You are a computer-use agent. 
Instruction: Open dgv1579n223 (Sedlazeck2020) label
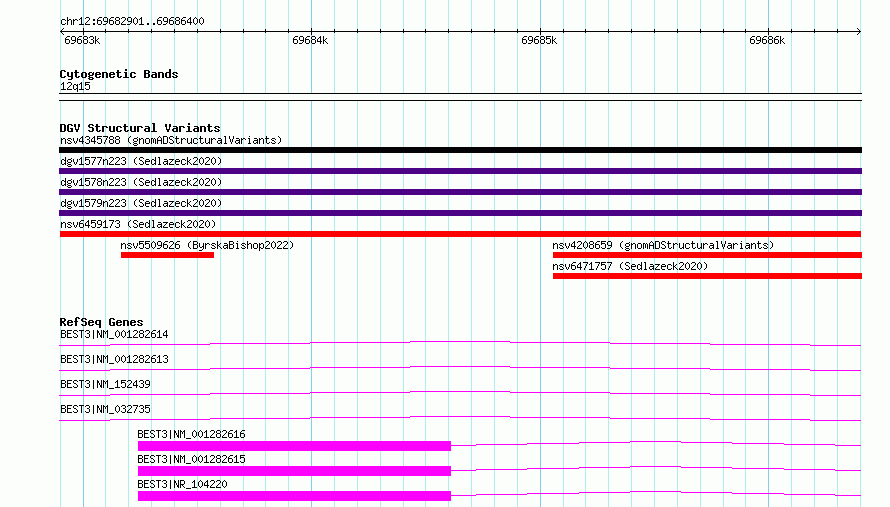[x=141, y=203]
